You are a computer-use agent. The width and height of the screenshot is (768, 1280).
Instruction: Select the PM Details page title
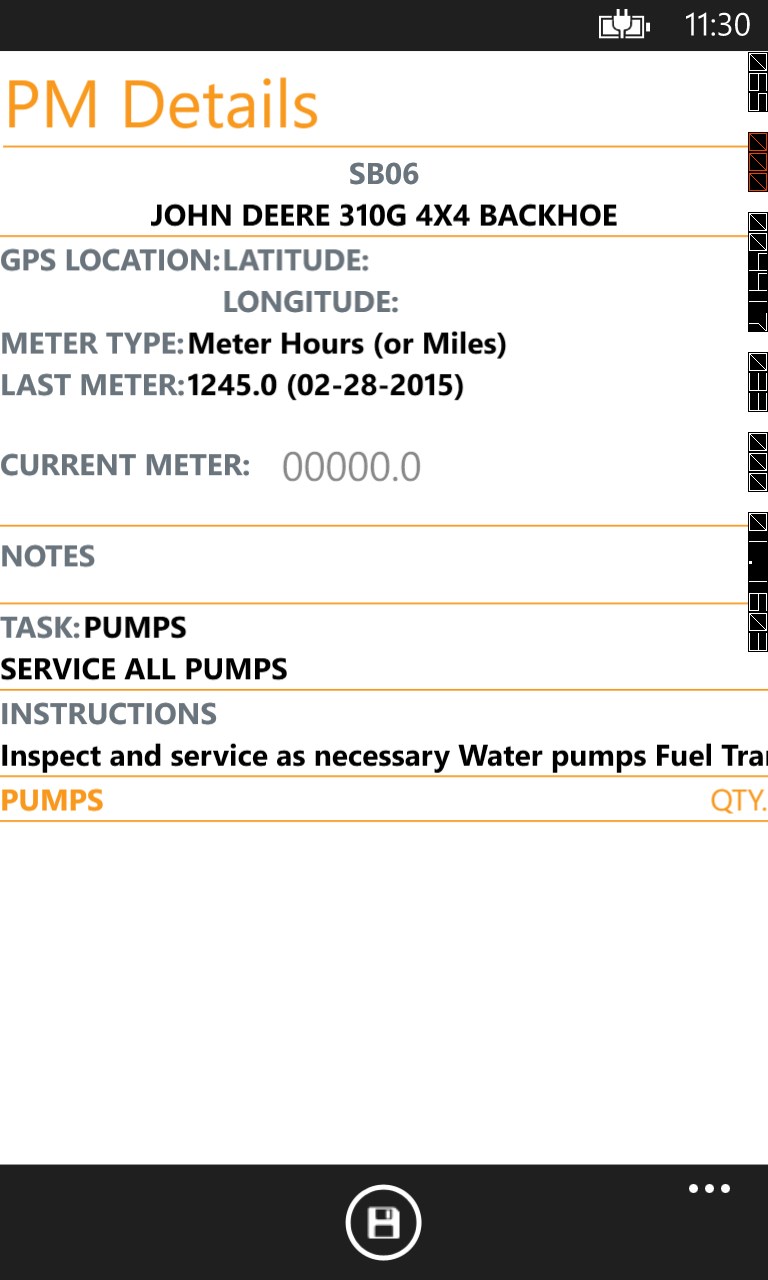tap(162, 104)
